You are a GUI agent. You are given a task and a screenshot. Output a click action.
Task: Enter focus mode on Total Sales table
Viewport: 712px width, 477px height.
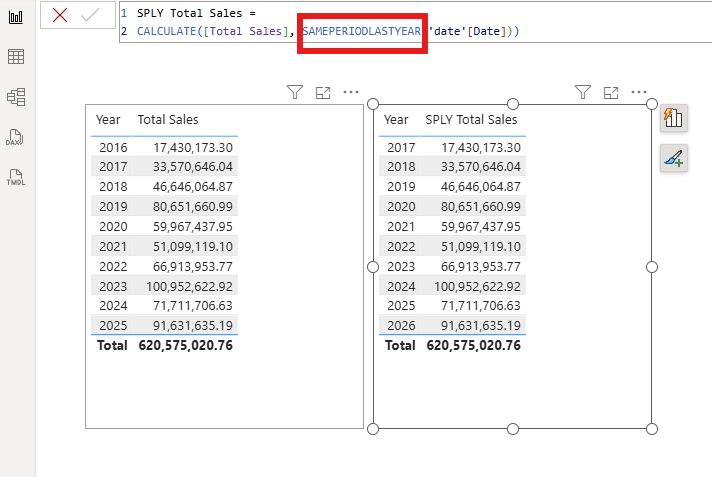323,93
